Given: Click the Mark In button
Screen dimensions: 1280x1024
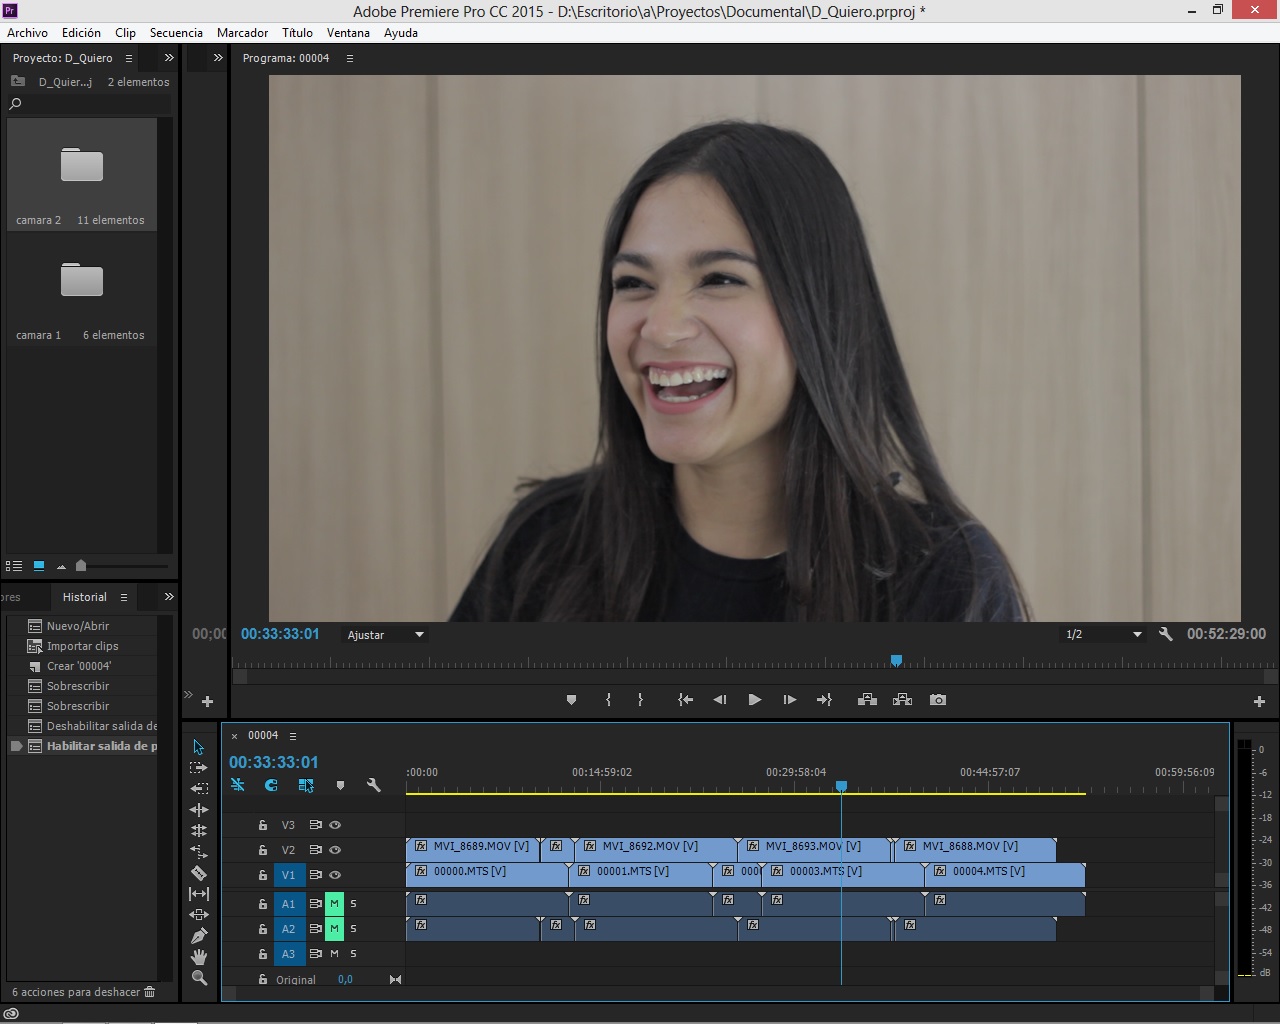Looking at the screenshot, I should point(608,700).
